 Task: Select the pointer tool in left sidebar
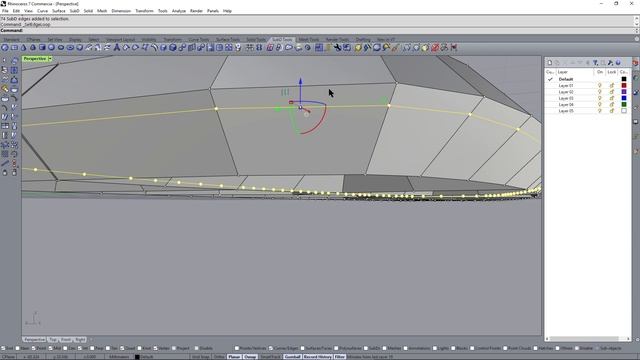(x=4, y=61)
